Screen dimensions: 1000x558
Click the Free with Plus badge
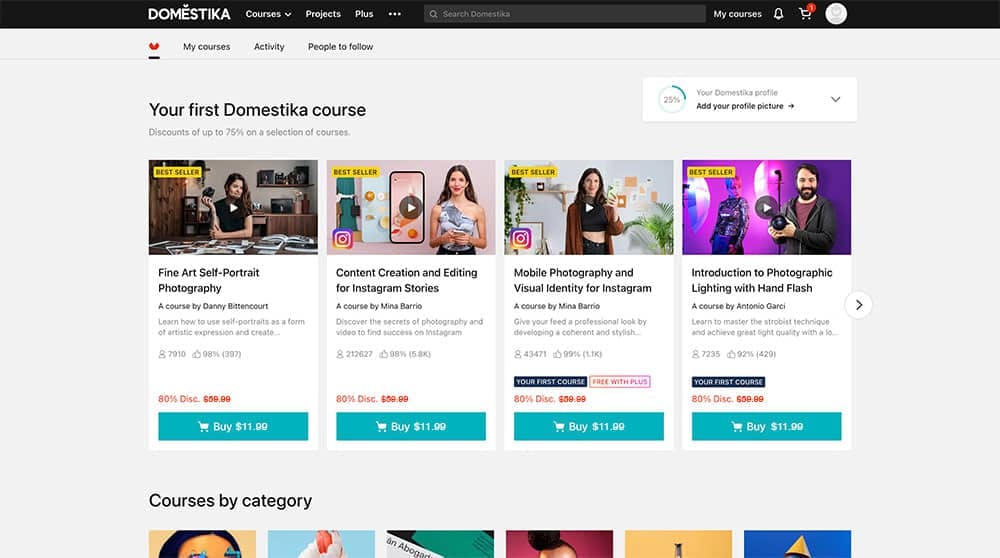tap(620, 381)
